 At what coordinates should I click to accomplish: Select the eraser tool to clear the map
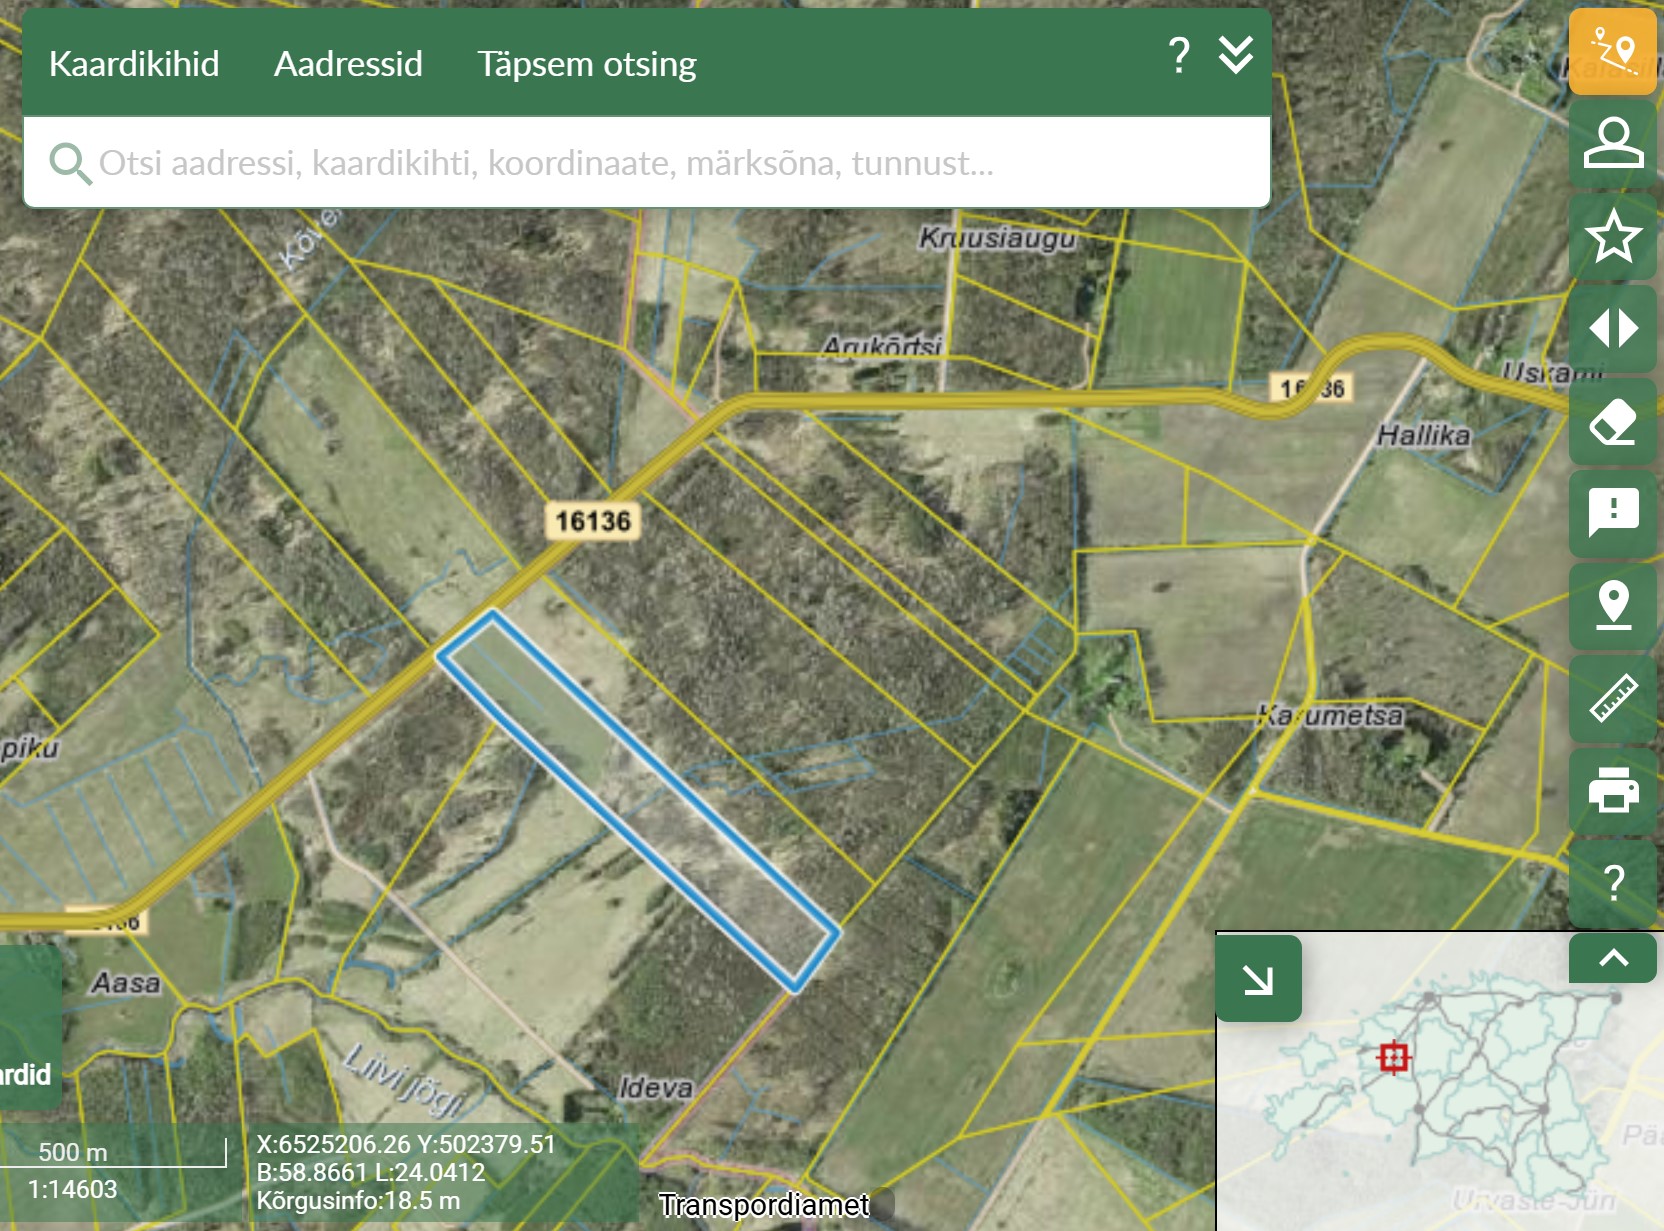click(x=1612, y=422)
